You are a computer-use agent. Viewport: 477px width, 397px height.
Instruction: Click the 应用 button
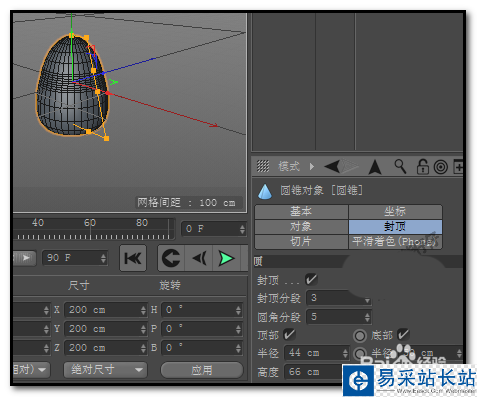click(x=202, y=370)
